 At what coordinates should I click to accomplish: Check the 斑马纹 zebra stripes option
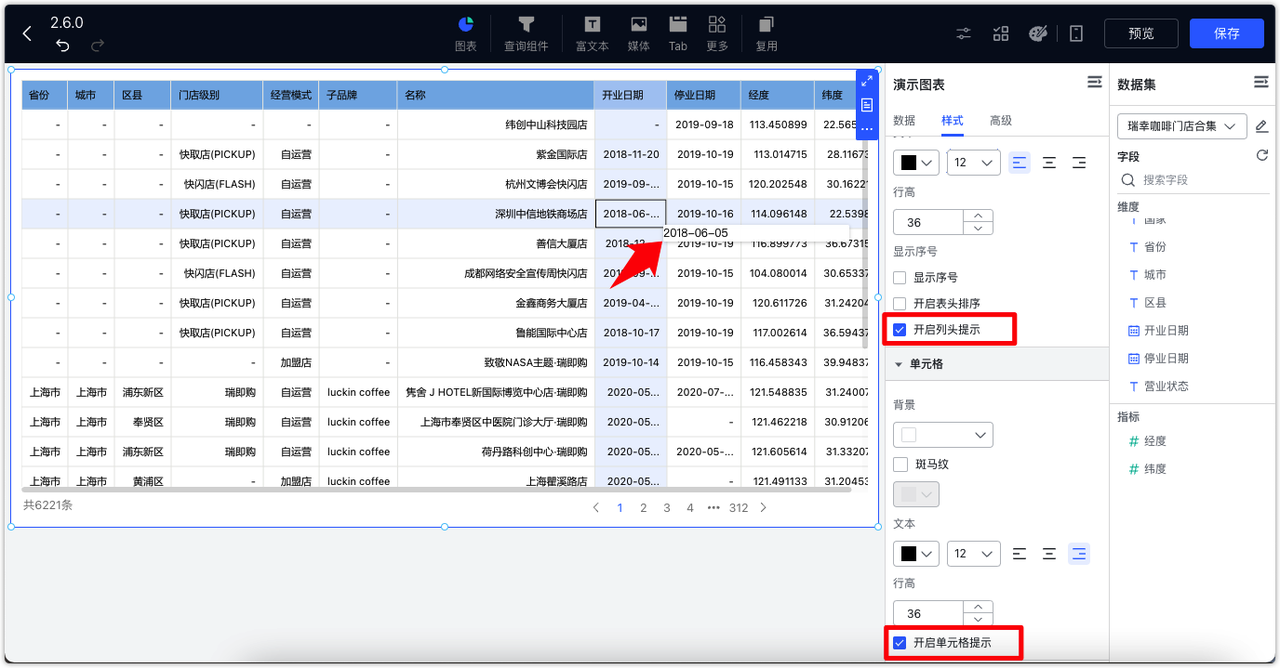coord(898,462)
